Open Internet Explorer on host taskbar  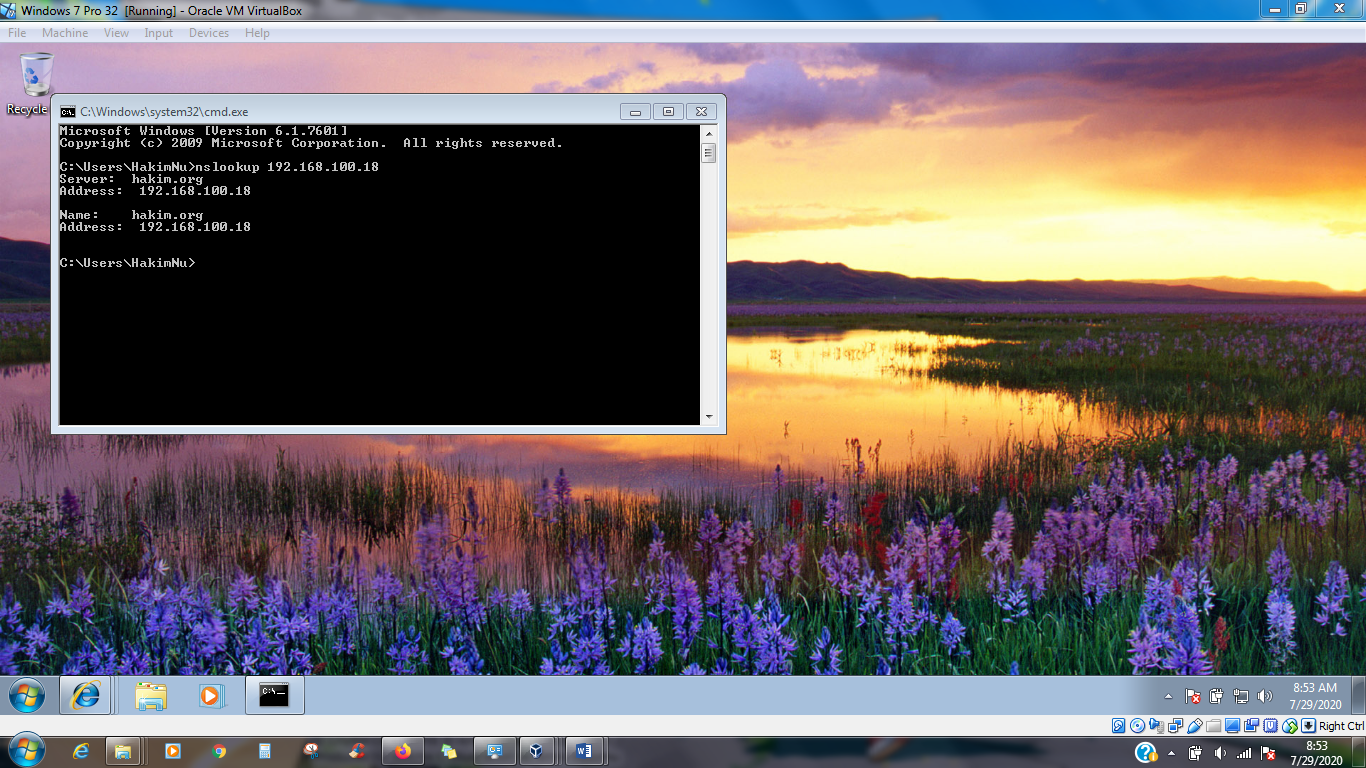click(81, 751)
